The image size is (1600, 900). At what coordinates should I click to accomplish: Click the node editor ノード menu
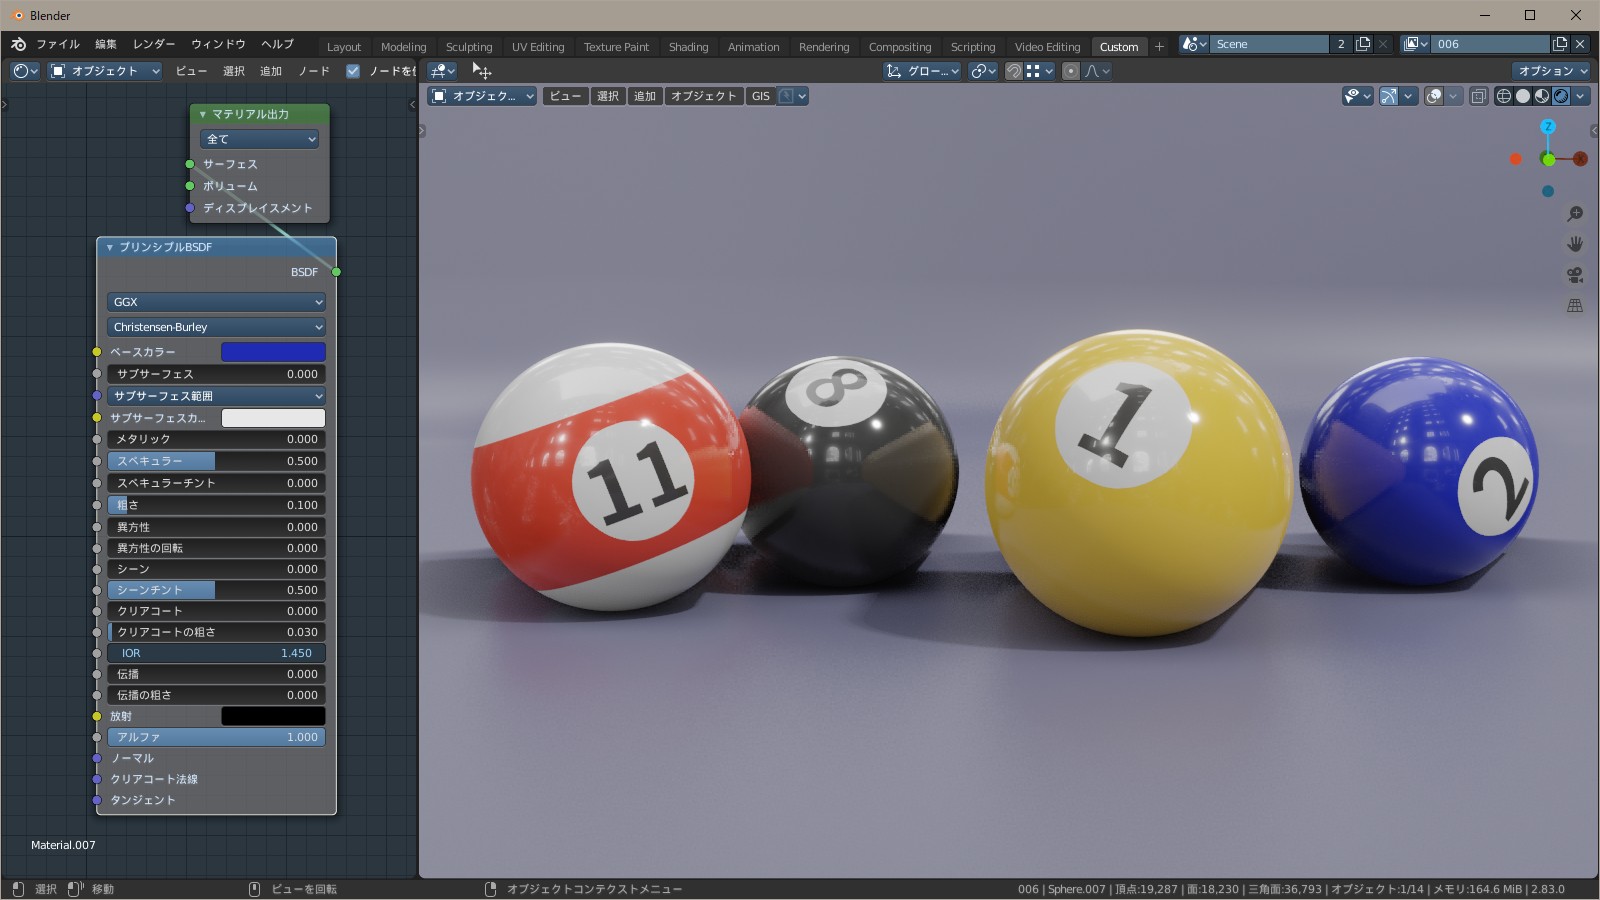[314, 71]
